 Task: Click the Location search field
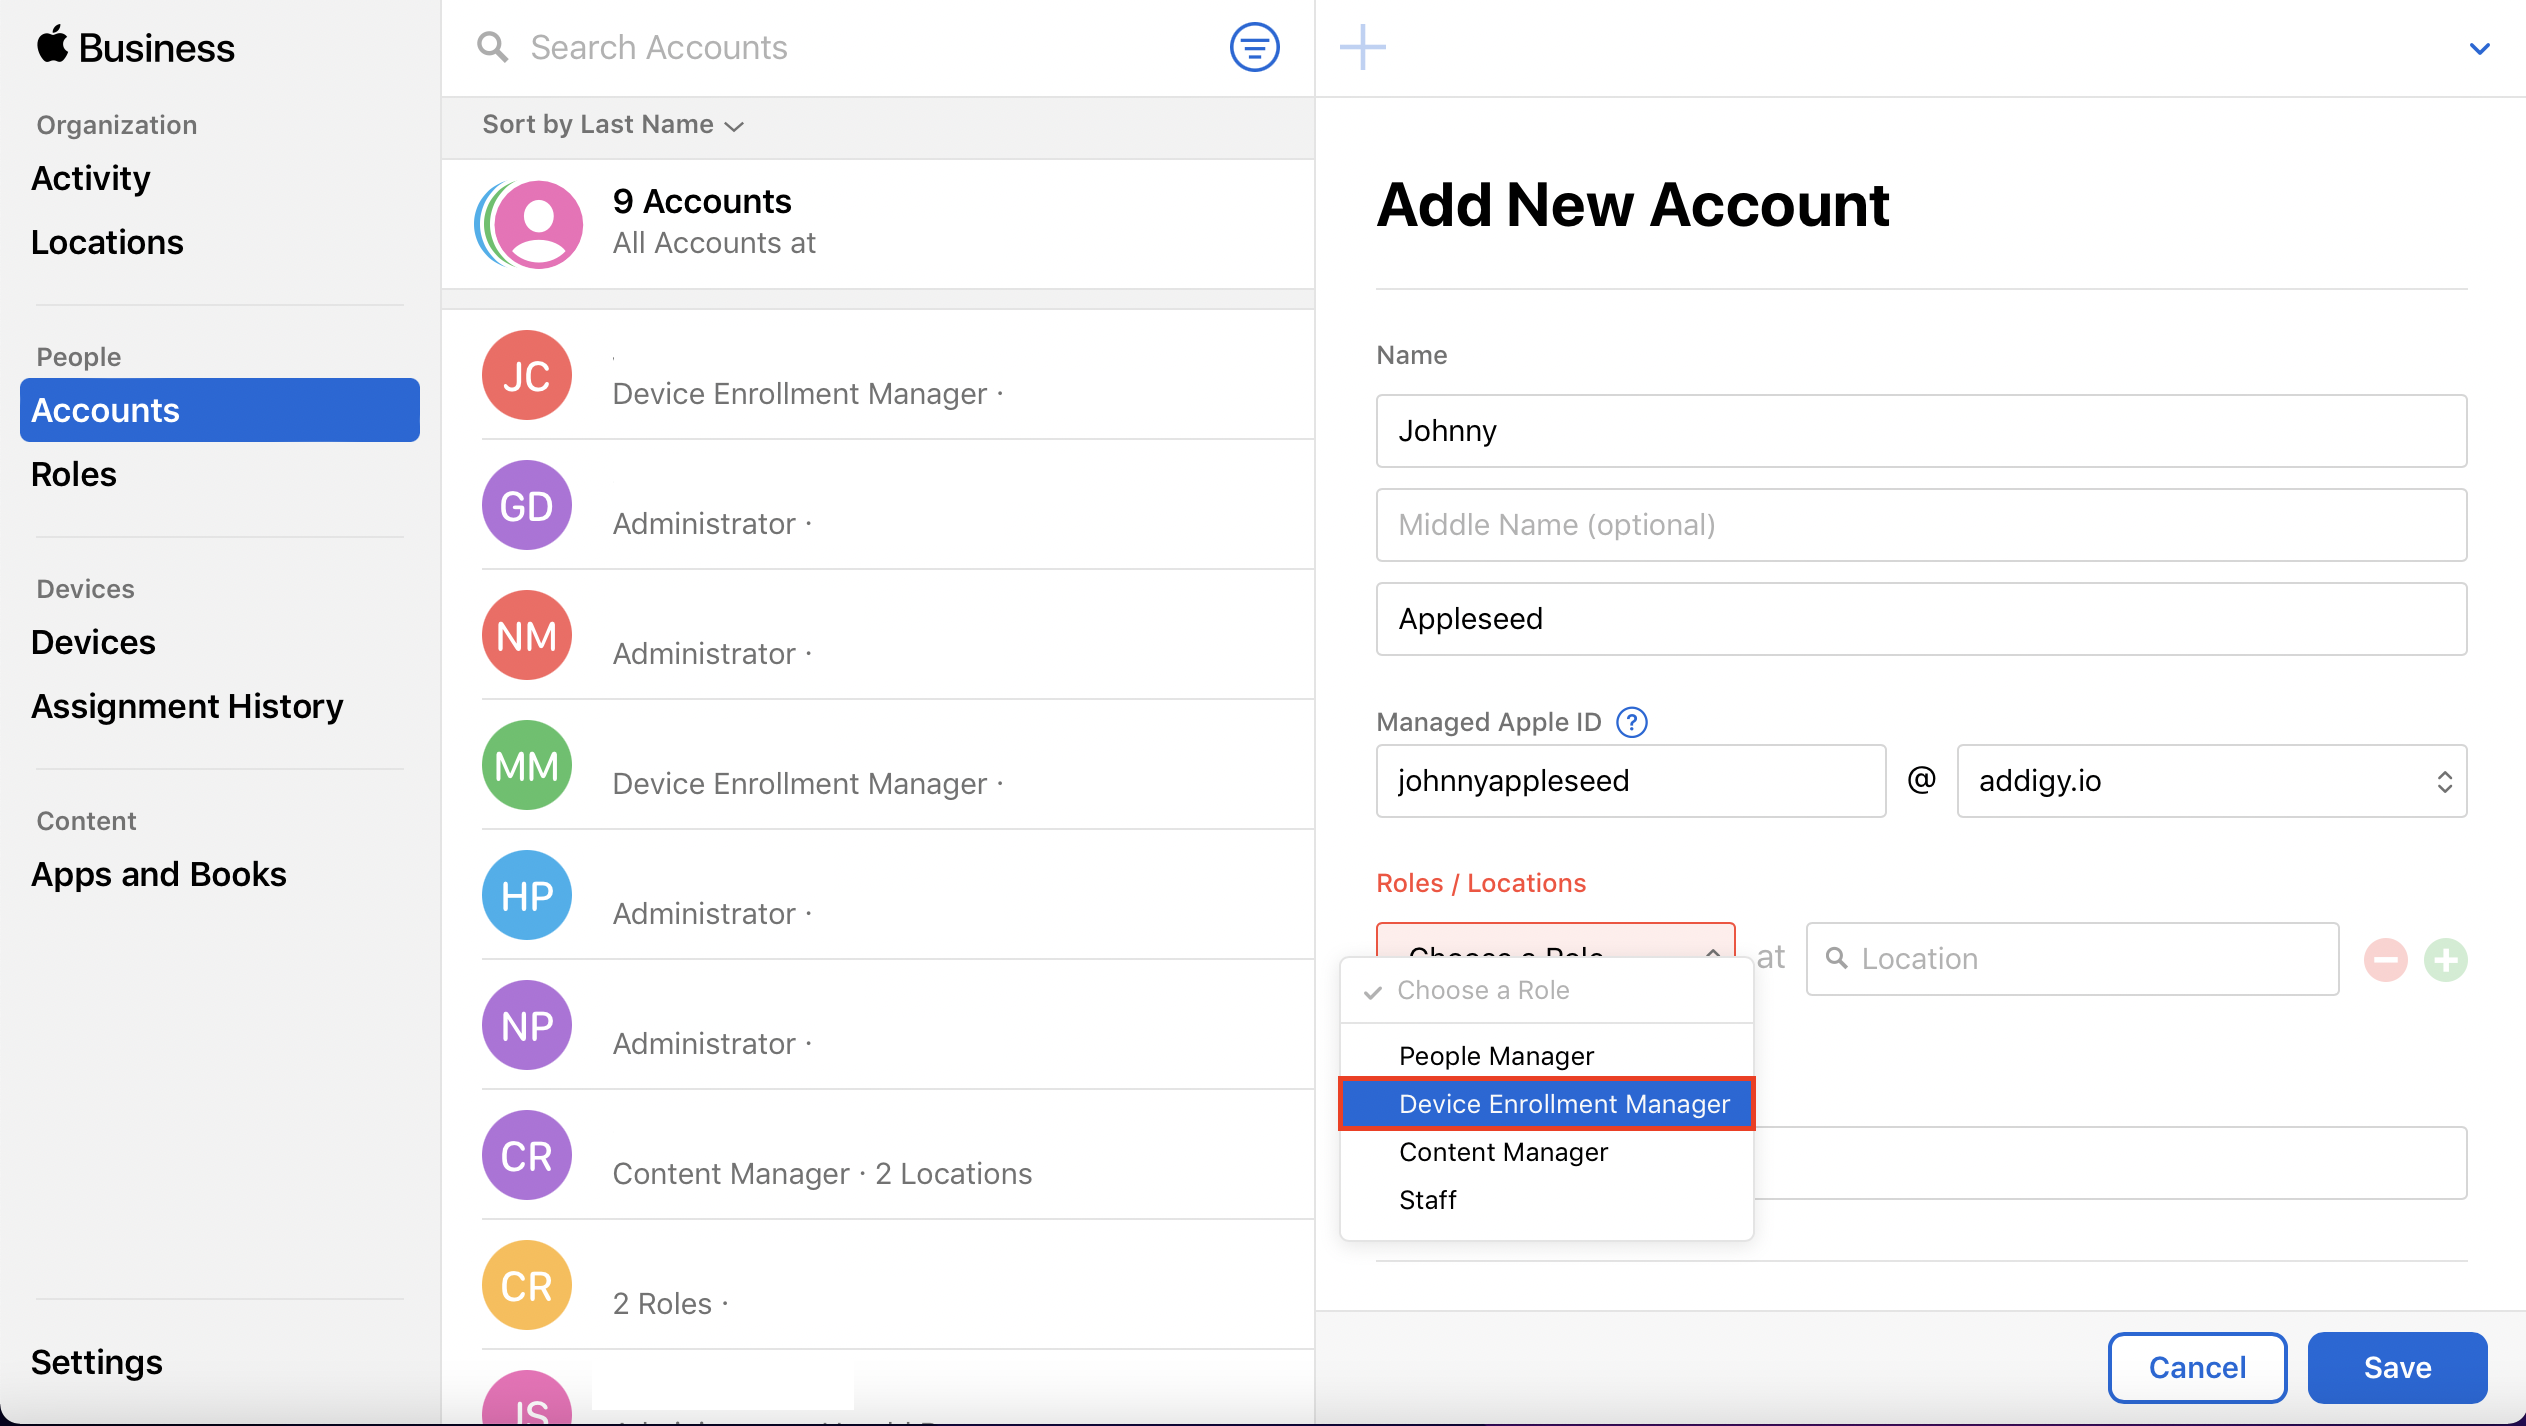pos(2072,959)
